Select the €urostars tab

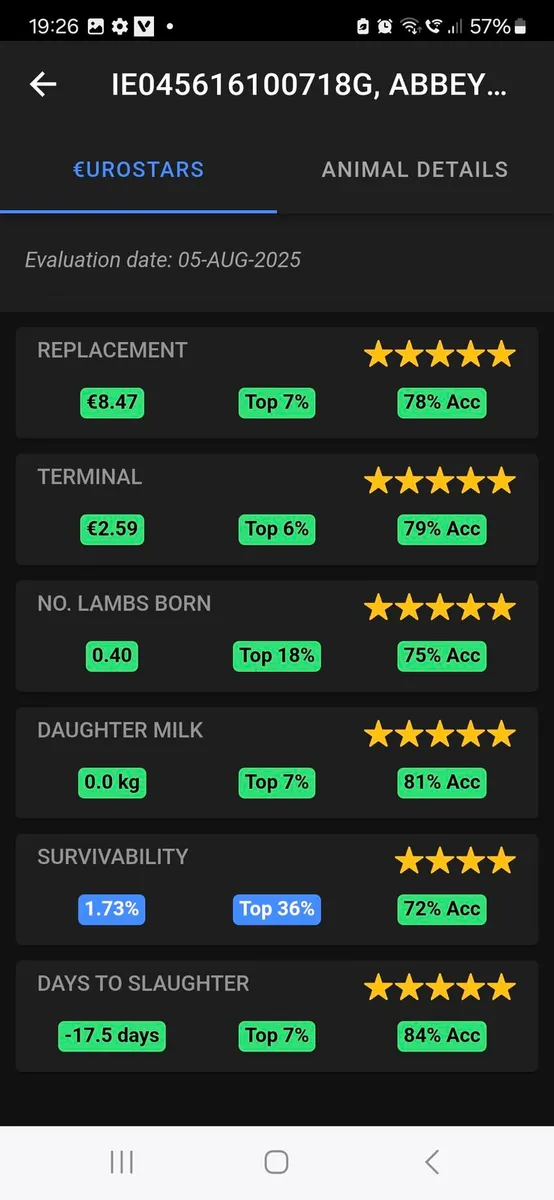click(138, 170)
